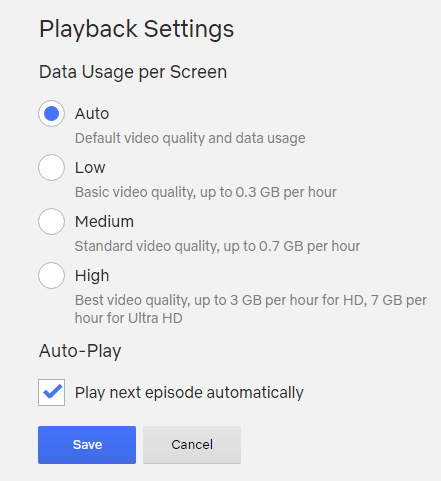Click 'Best video quality, up to 3 GB' text
441x481 pixels.
[x=251, y=300]
